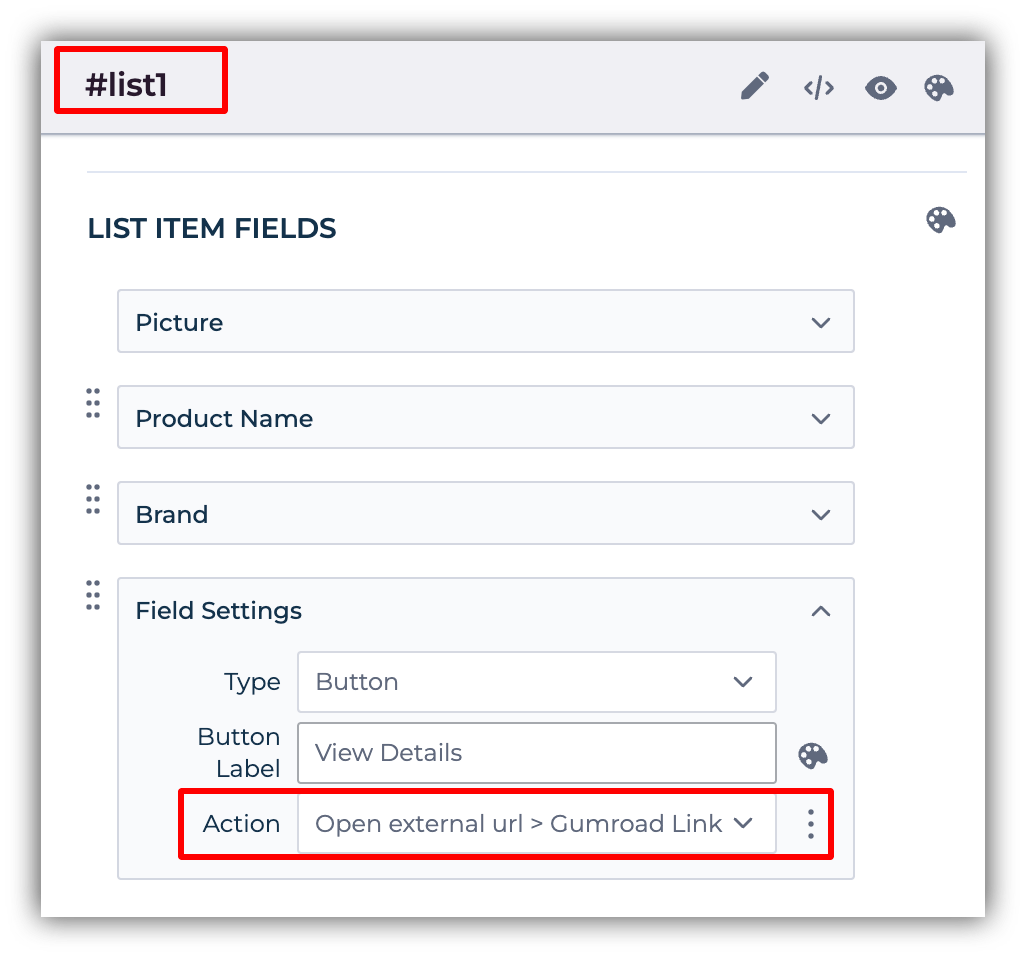Click the palette icon beside LIST ITEM FIELDS
Screen dimensions: 1026x958
(940, 220)
